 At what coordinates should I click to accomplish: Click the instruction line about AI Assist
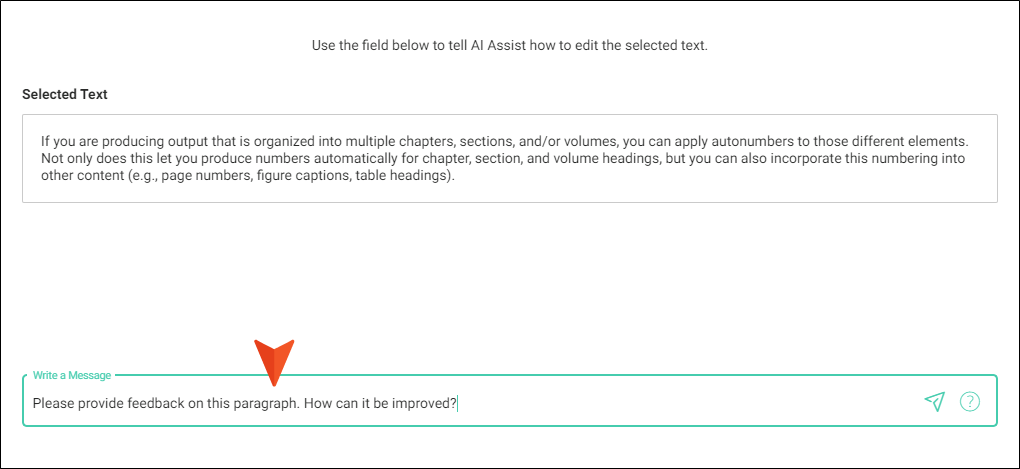coord(509,46)
